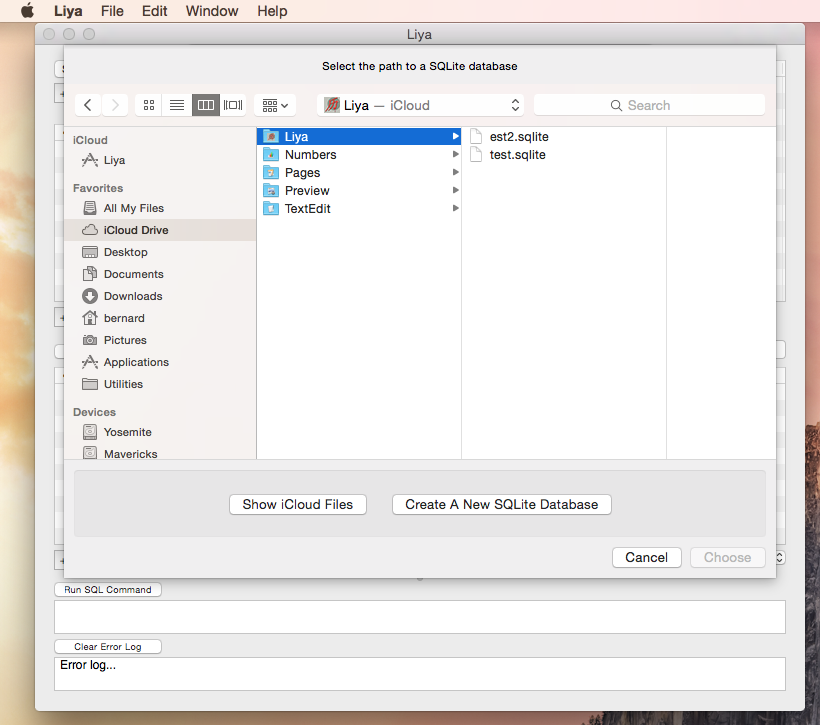The width and height of the screenshot is (820, 725).
Task: Select the test.sqlite file
Action: [518, 154]
